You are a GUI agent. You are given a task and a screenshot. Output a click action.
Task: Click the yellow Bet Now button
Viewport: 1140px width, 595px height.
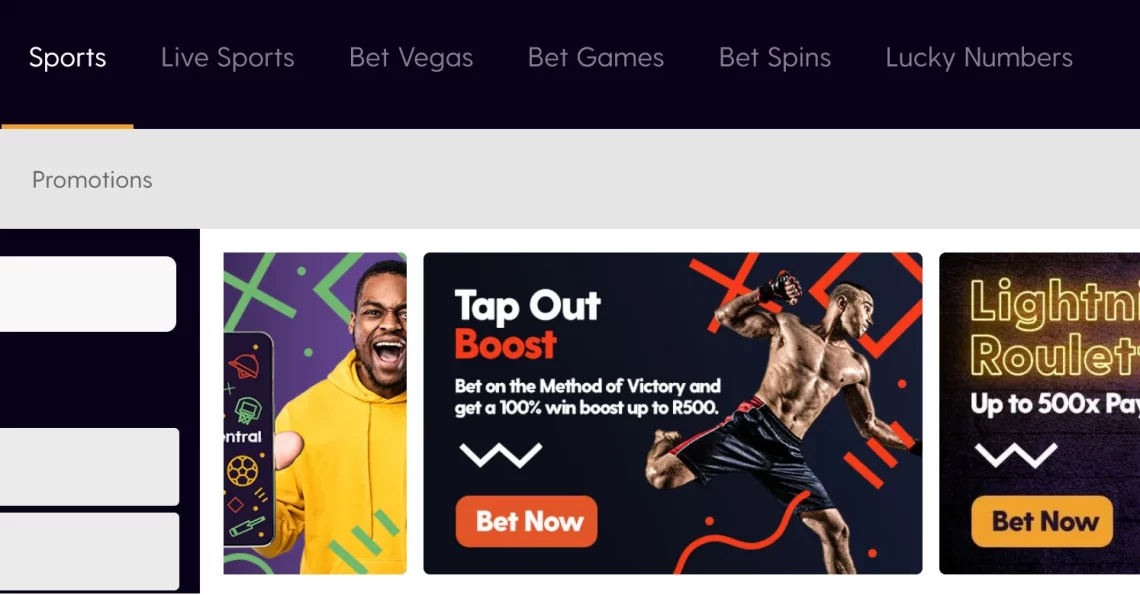click(x=1042, y=522)
